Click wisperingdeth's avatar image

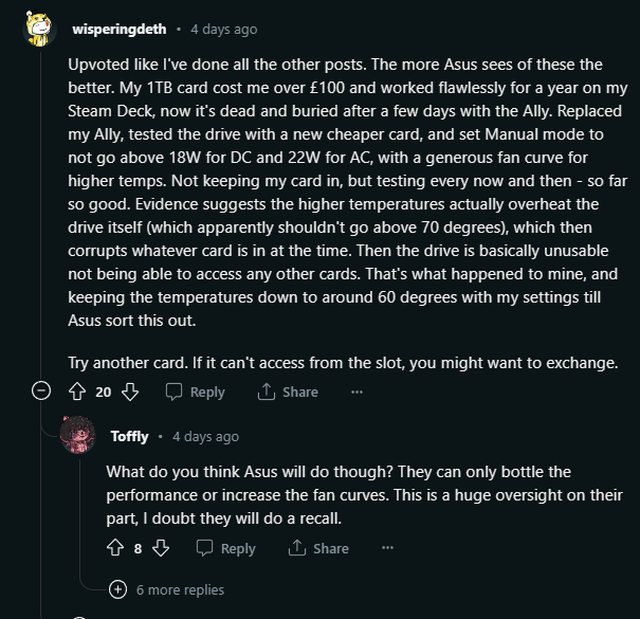pyautogui.click(x=40, y=30)
